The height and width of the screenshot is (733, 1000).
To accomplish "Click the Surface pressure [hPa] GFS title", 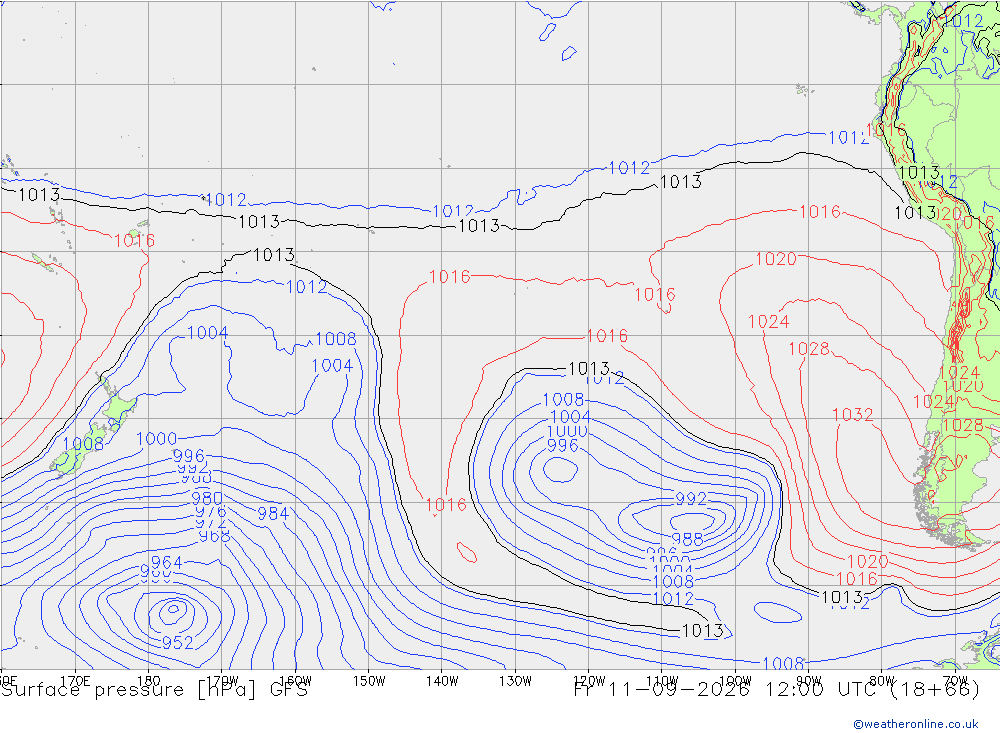I will tap(154, 690).
